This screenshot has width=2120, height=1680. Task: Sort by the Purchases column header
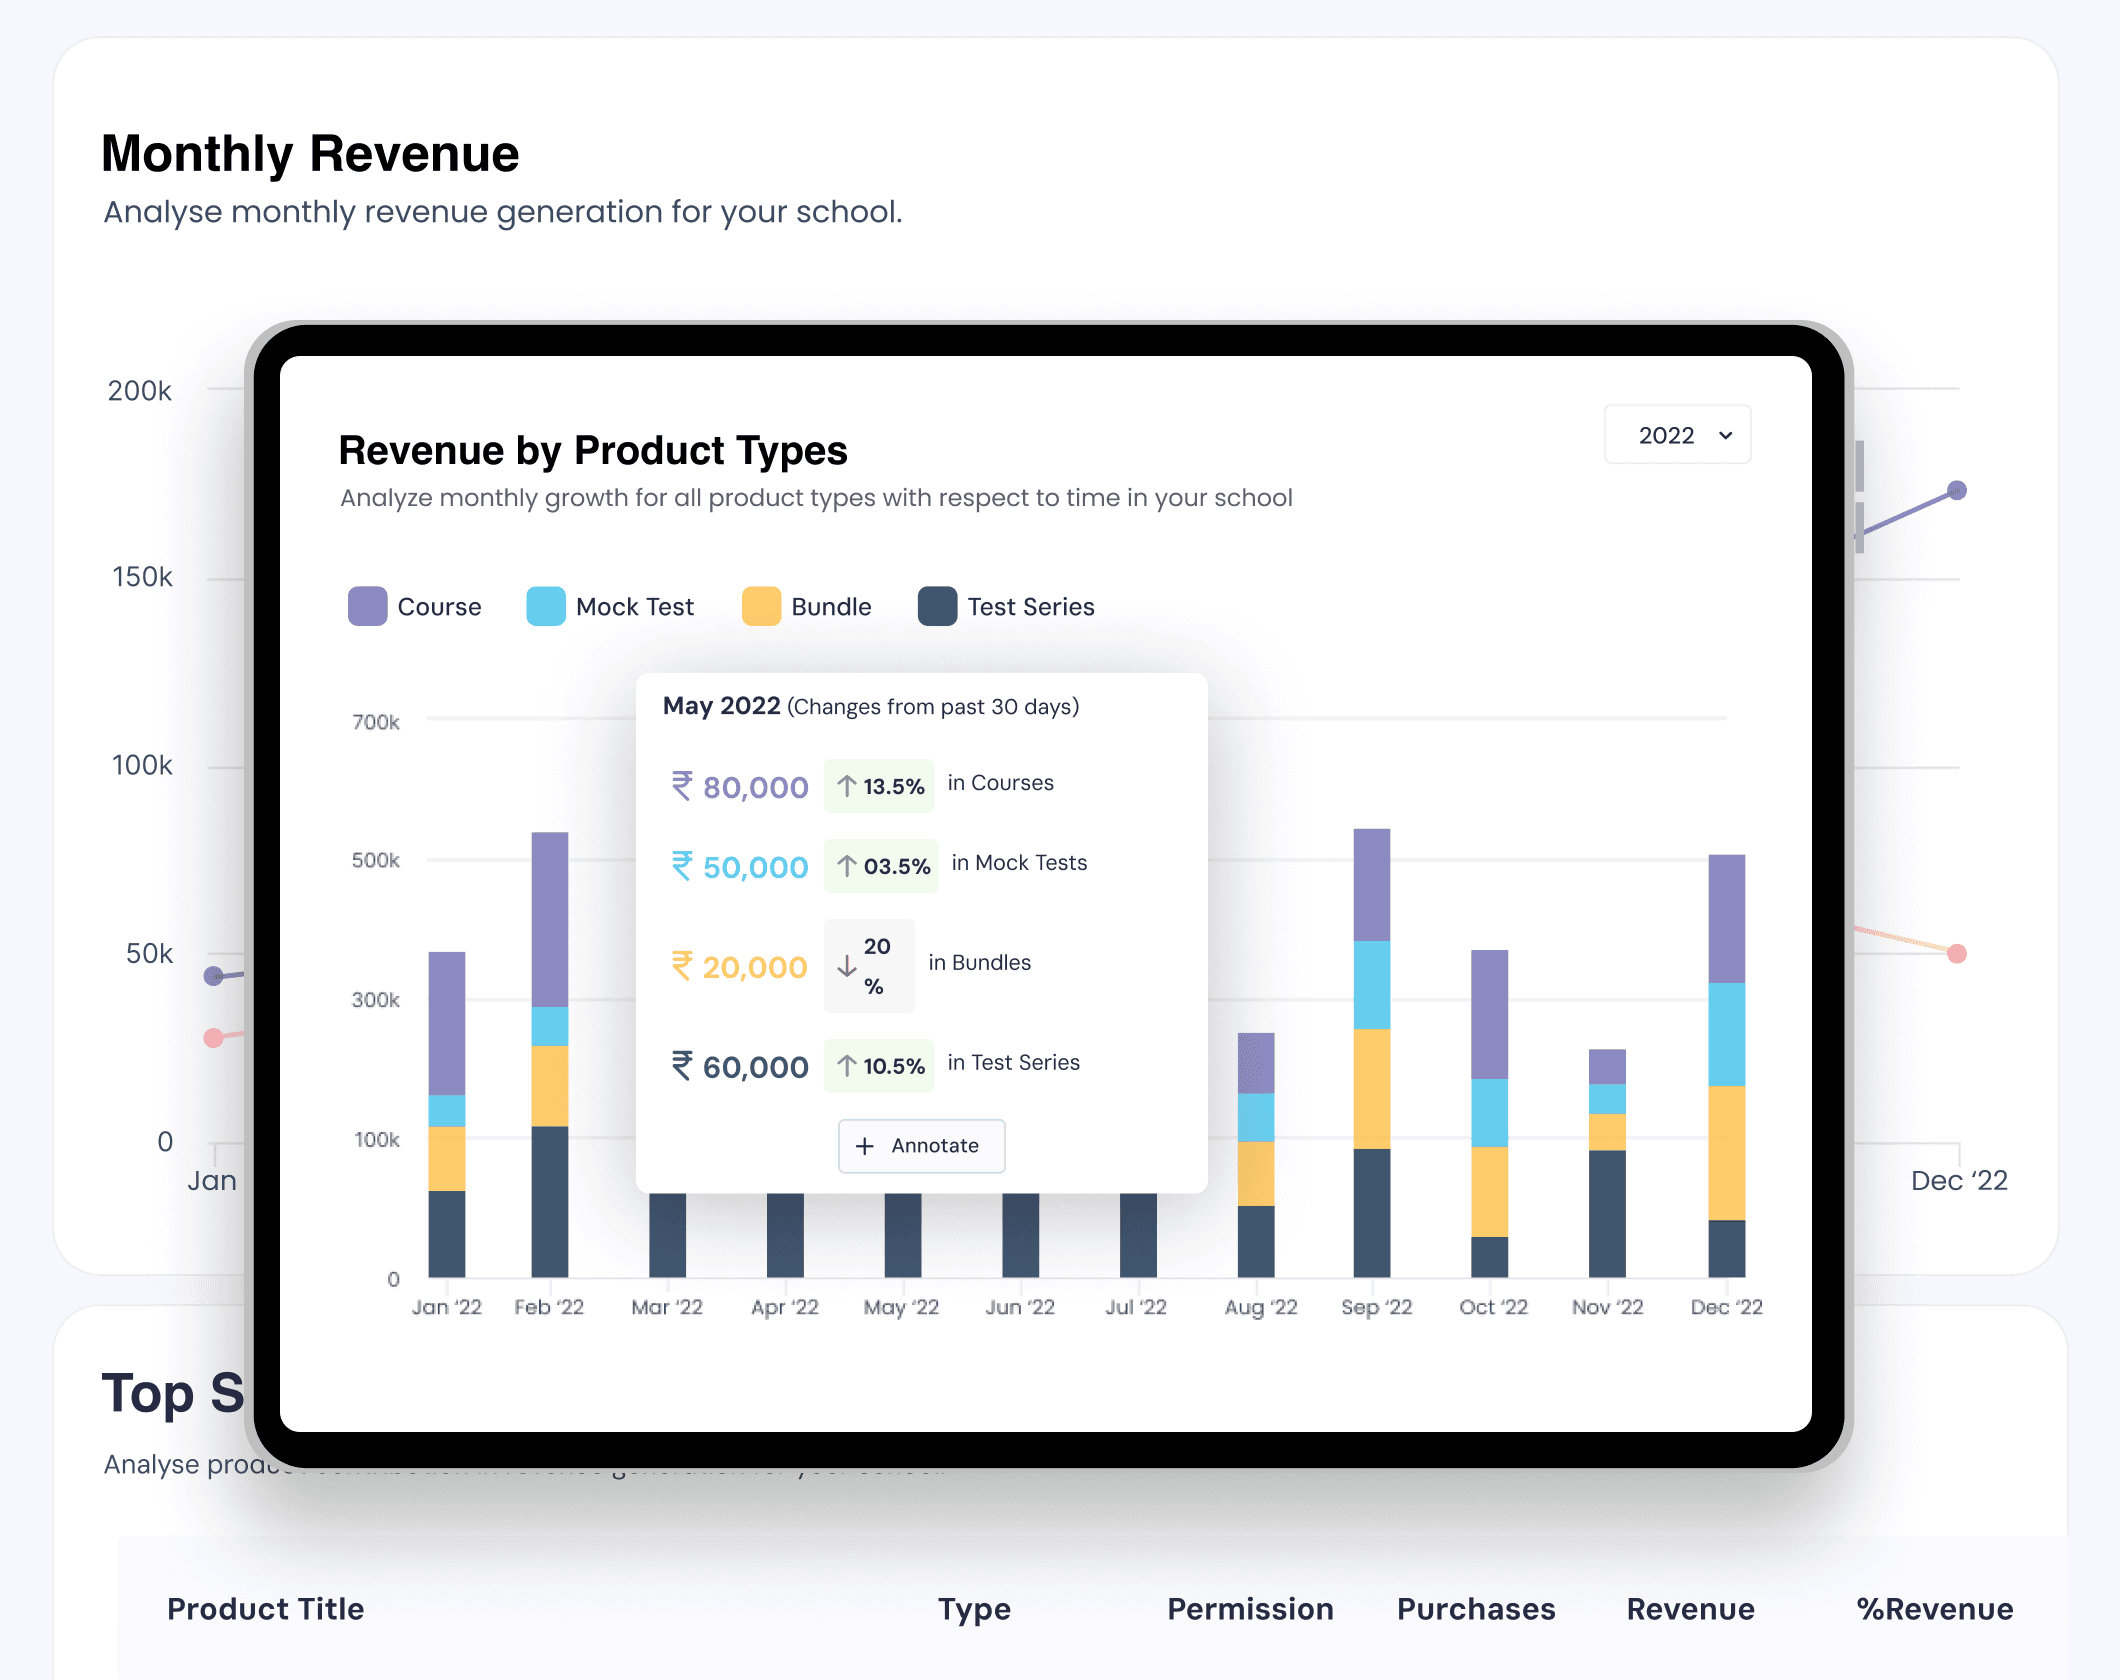pyautogui.click(x=1475, y=1608)
